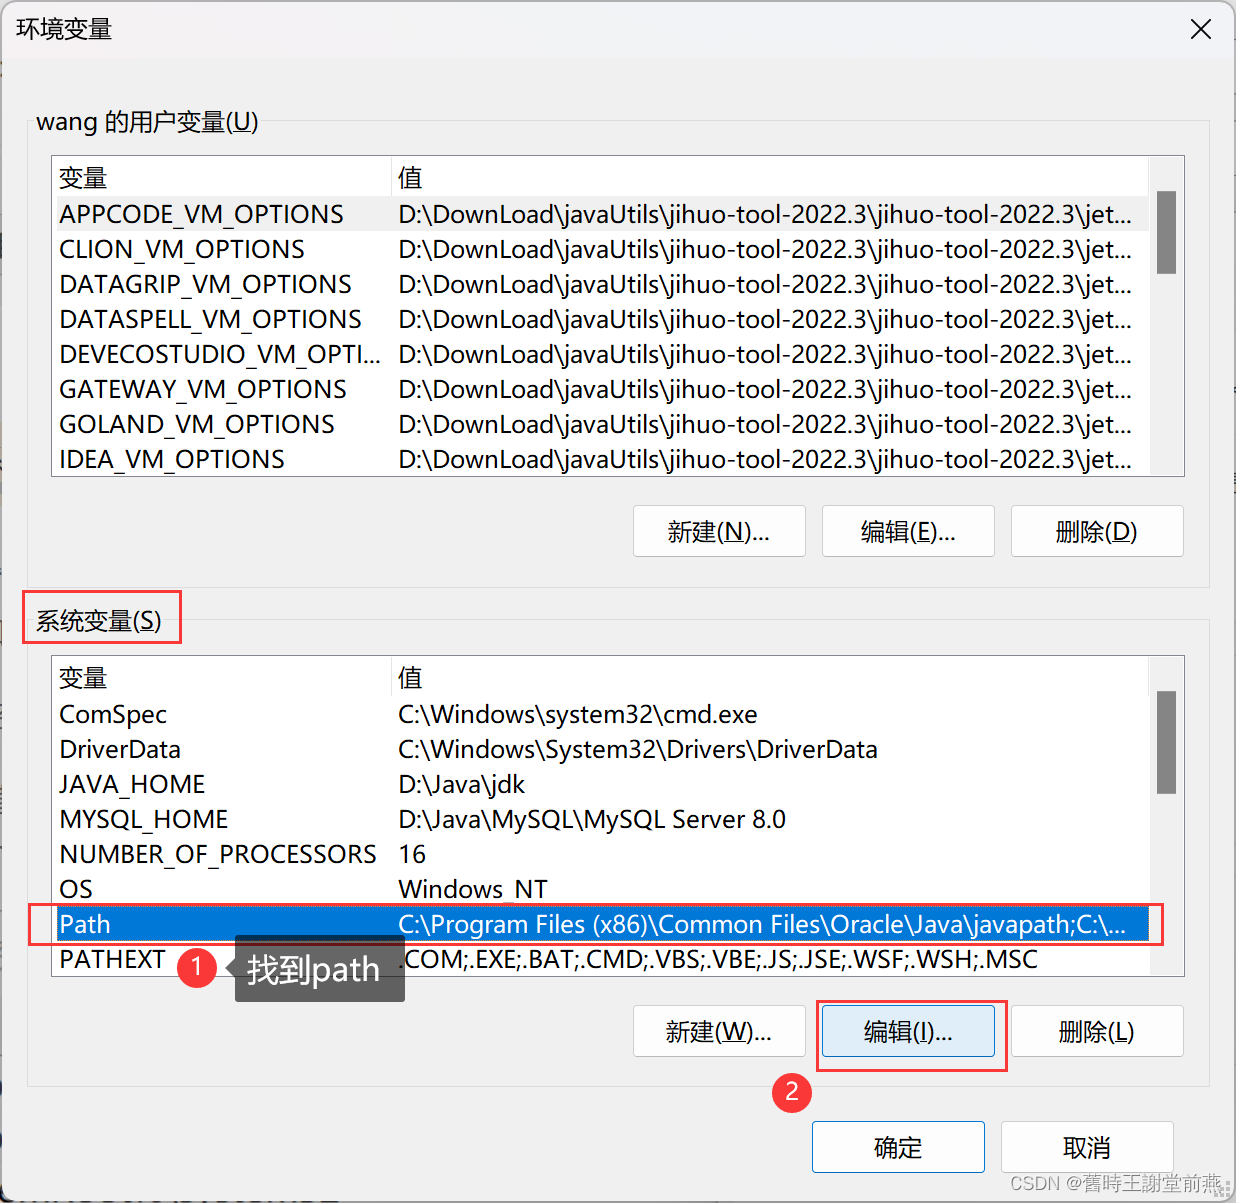This screenshot has height=1203, width=1236.
Task: Select PATHEXT system variable row
Action: tap(602, 959)
